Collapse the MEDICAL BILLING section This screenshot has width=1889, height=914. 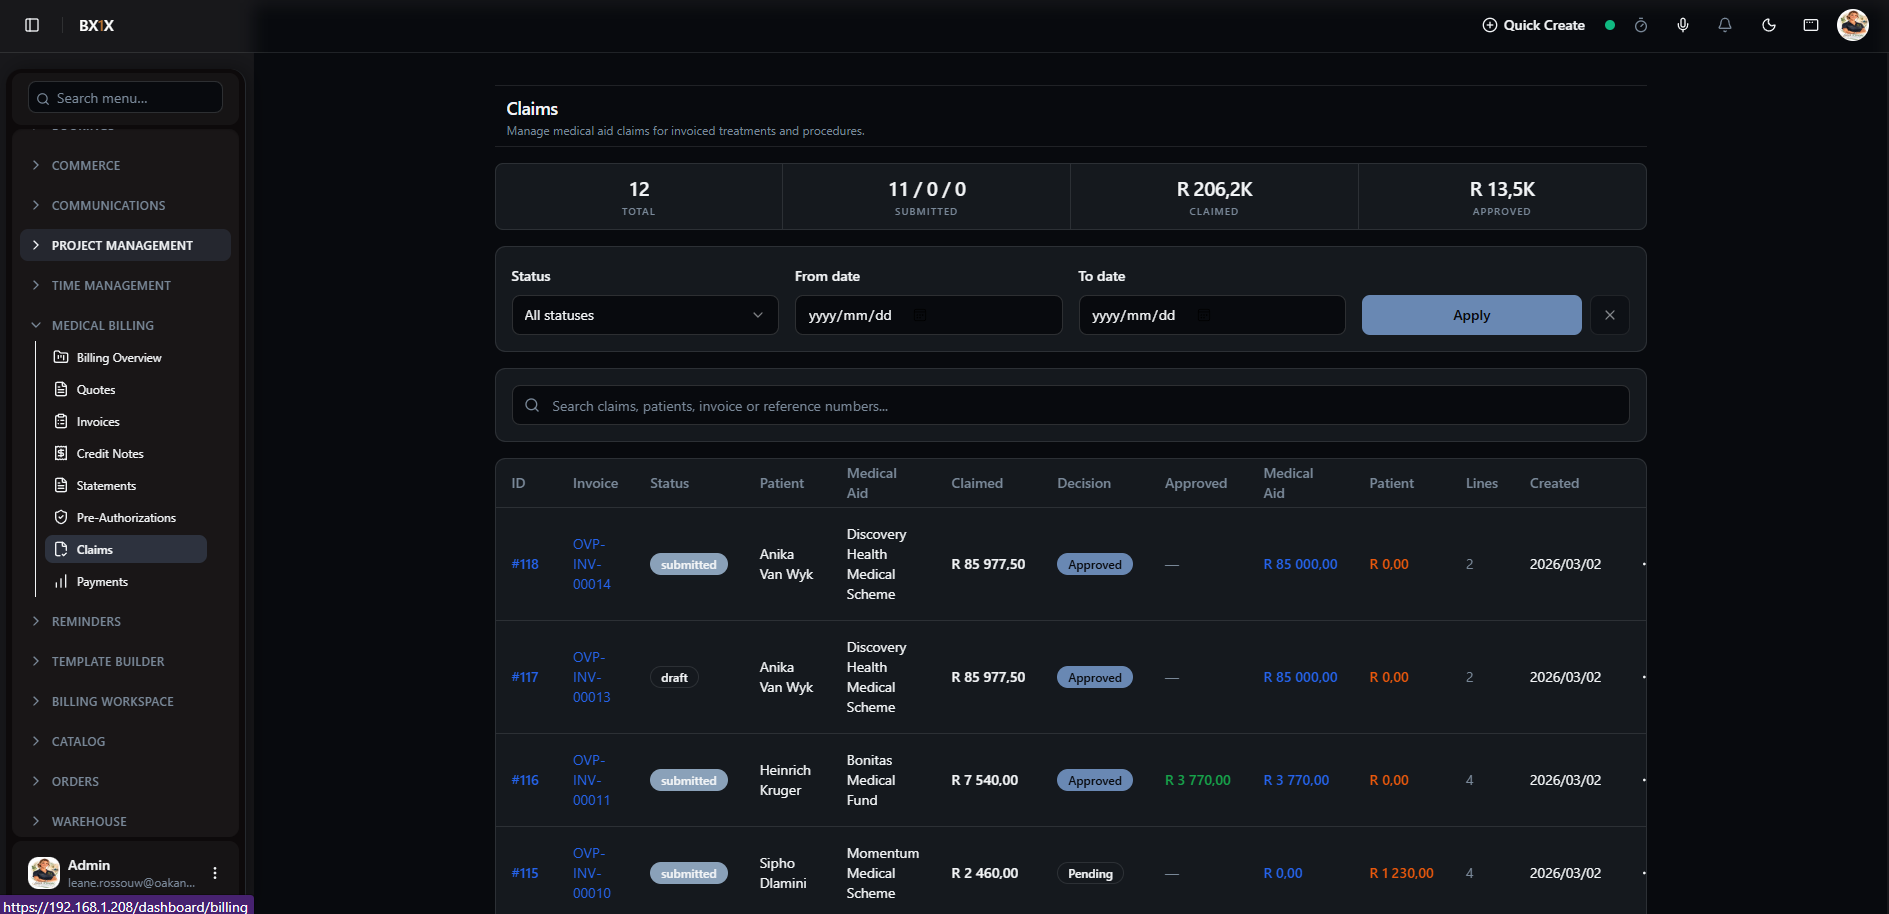125,325
